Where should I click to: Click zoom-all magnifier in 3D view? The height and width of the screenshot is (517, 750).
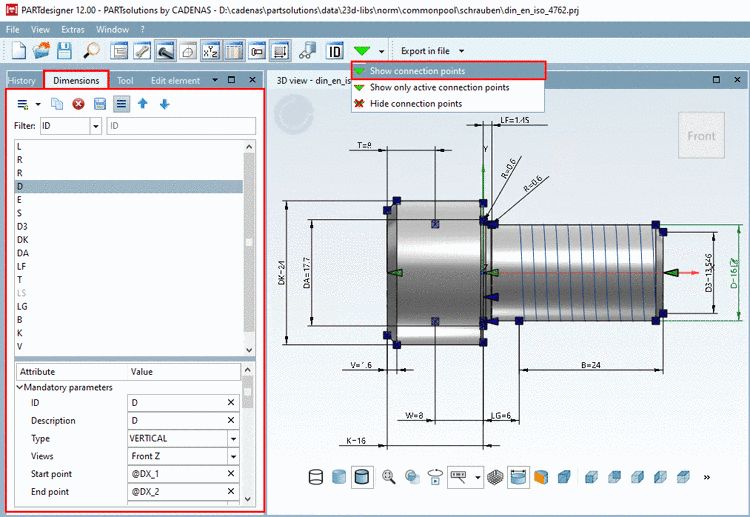(x=388, y=477)
